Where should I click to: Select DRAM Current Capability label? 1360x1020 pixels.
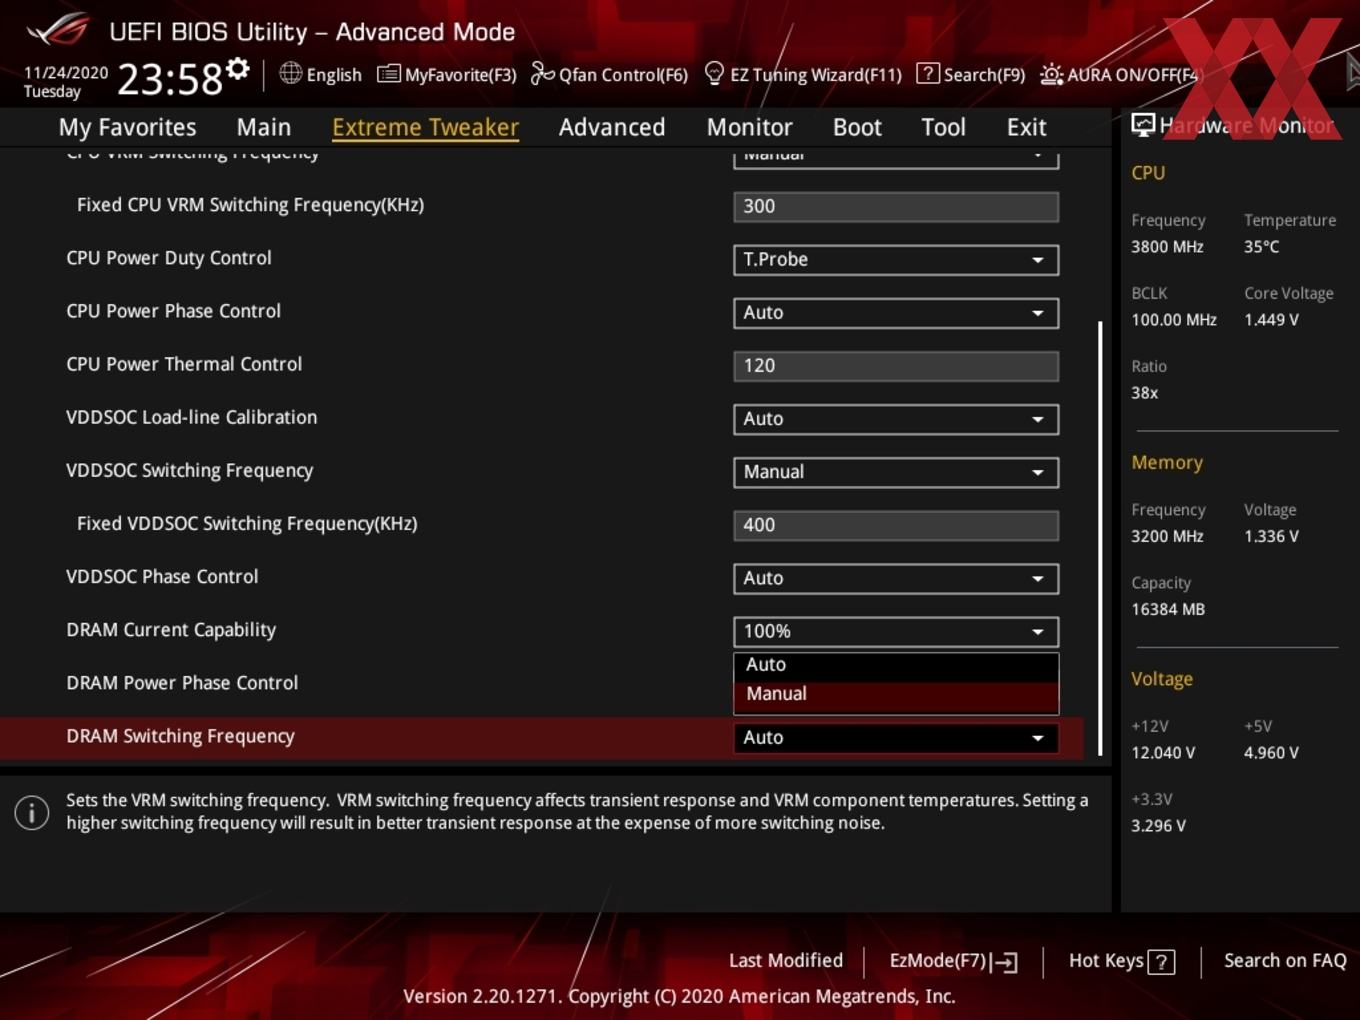171,630
